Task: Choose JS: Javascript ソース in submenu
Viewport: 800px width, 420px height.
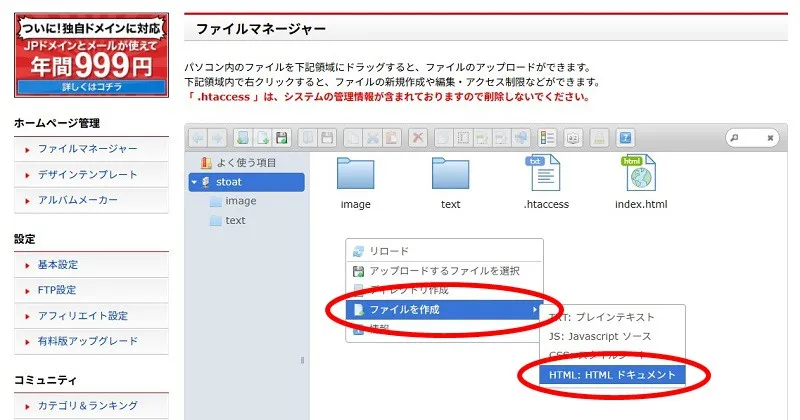Action: pos(612,336)
